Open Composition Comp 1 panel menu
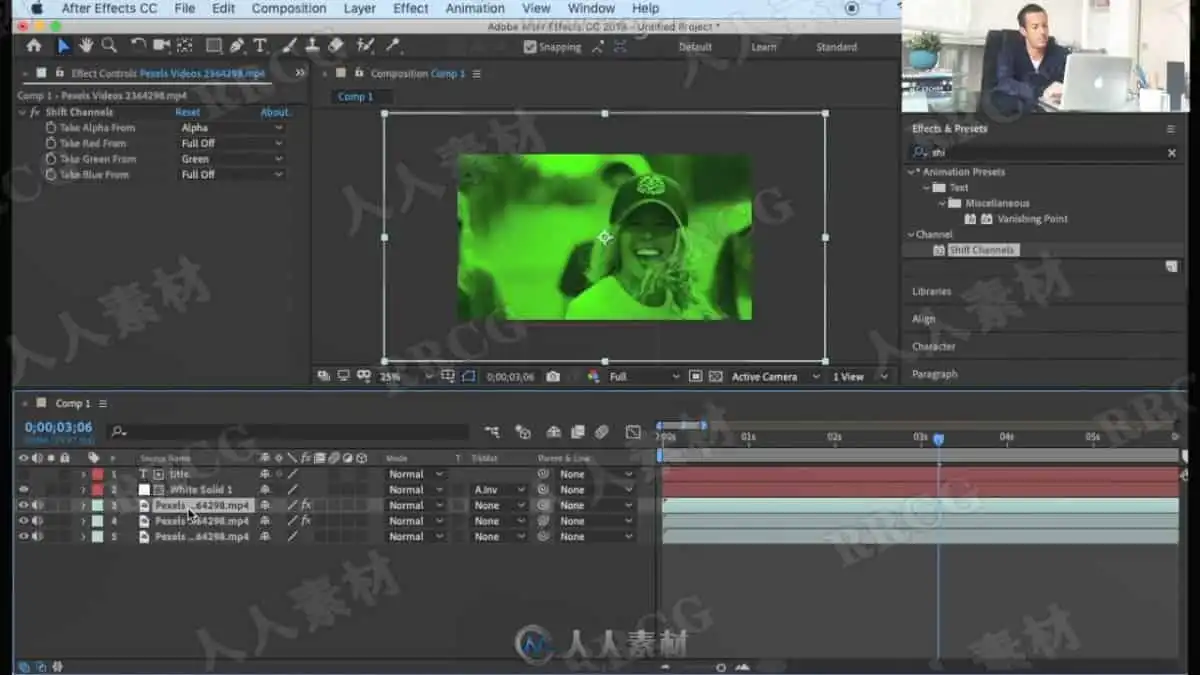 [477, 74]
